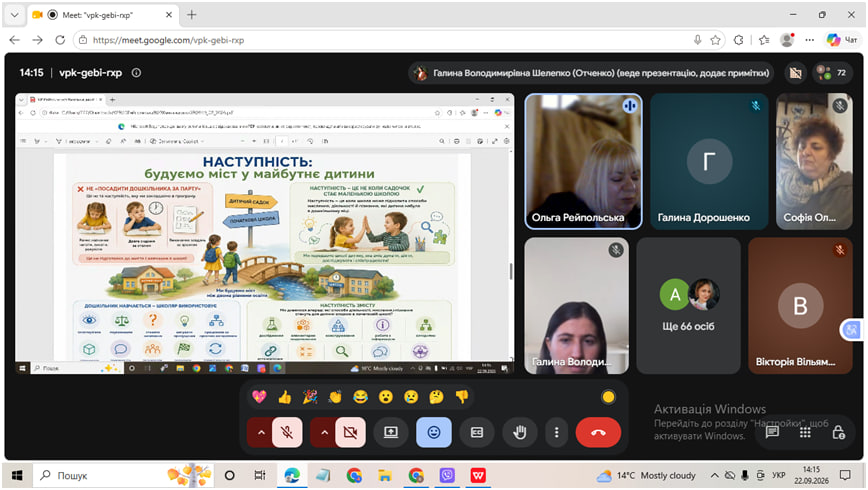This screenshot has height=490, width=868.
Task: Send the thumbs down reaction
Action: [462, 396]
